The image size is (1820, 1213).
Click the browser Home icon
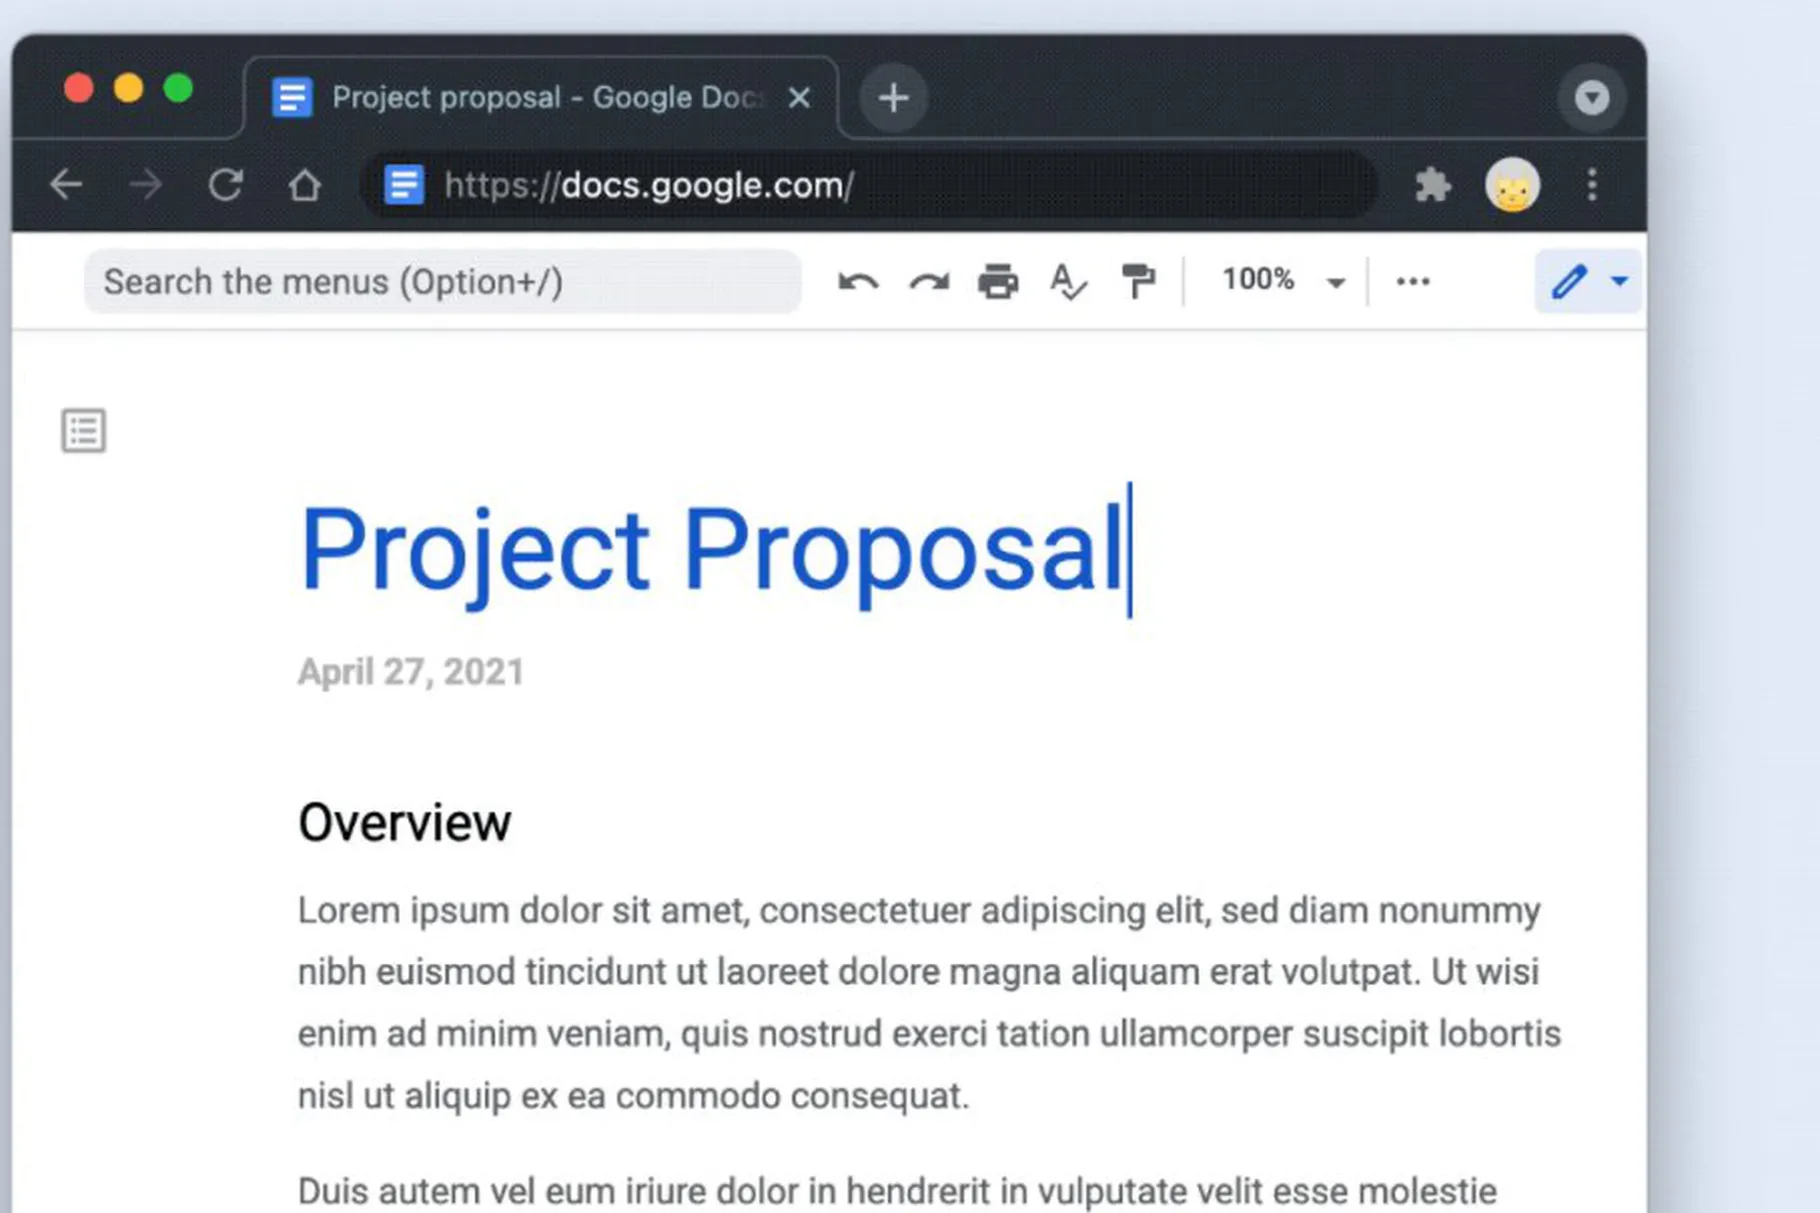[x=306, y=185]
